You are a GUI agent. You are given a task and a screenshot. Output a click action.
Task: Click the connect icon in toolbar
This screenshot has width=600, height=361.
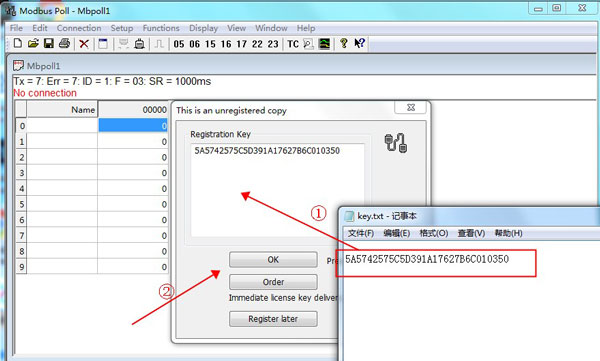[123, 44]
